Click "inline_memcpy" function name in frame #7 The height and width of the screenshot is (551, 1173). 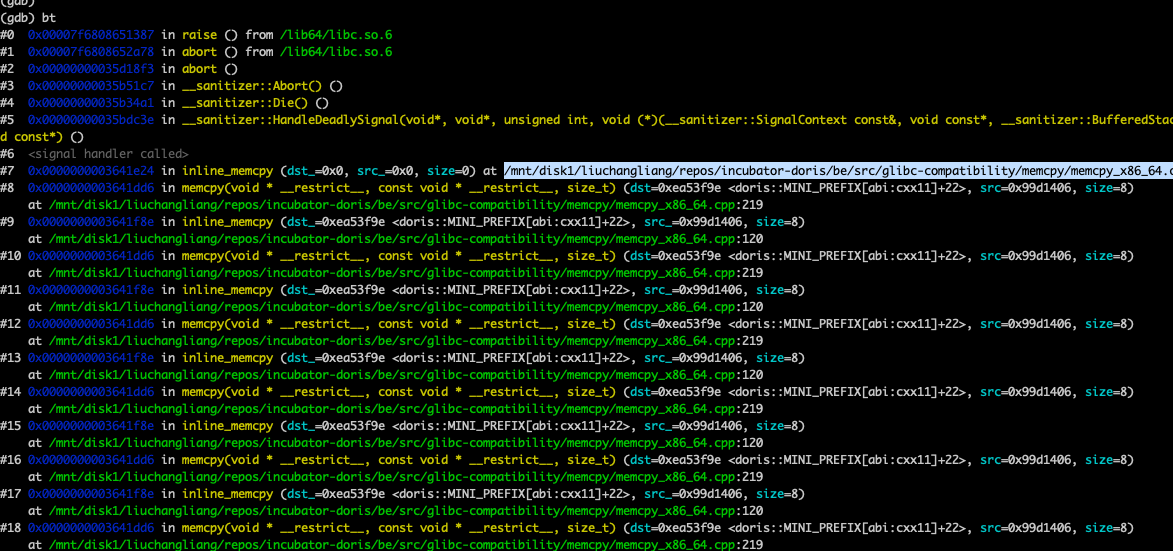pyautogui.click(x=227, y=170)
